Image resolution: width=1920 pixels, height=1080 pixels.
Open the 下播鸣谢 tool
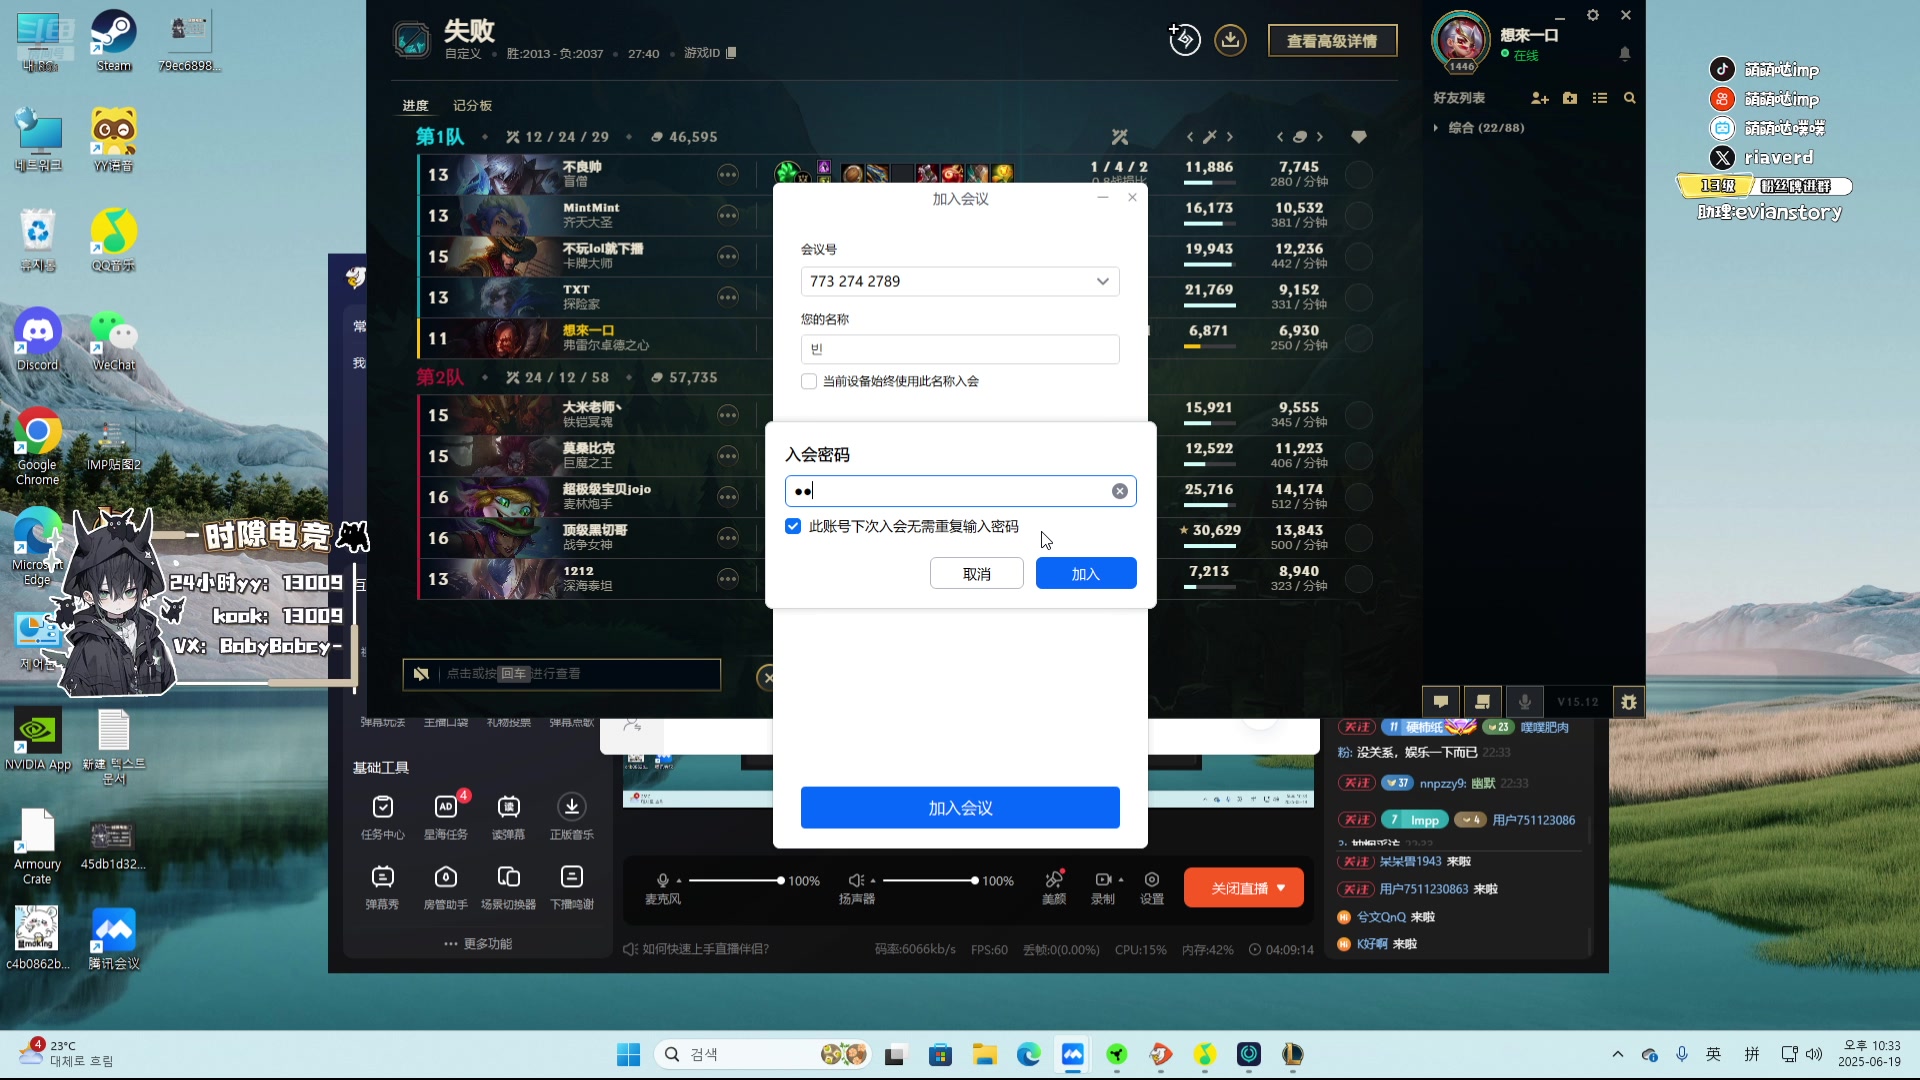(x=571, y=886)
